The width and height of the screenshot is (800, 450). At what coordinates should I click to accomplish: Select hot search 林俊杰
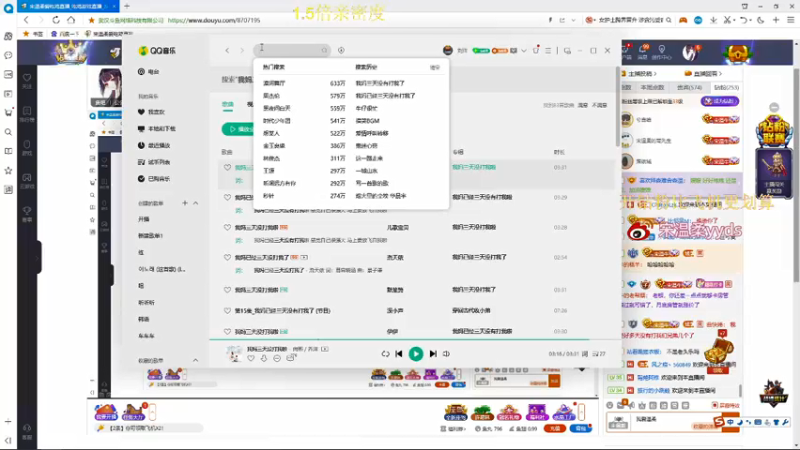point(271,158)
